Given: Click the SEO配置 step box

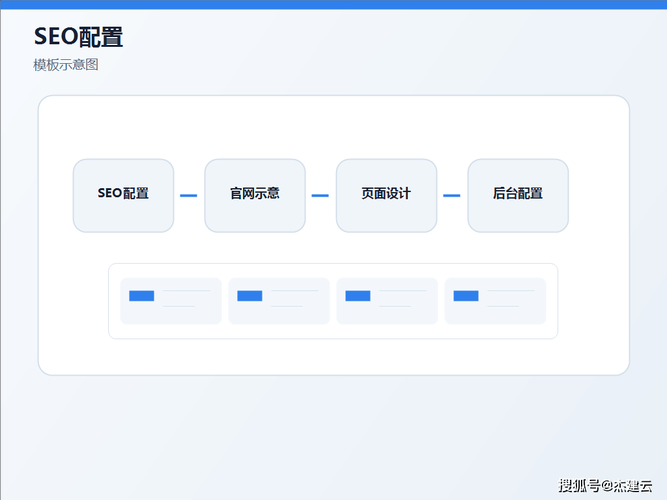Looking at the screenshot, I should pos(123,196).
